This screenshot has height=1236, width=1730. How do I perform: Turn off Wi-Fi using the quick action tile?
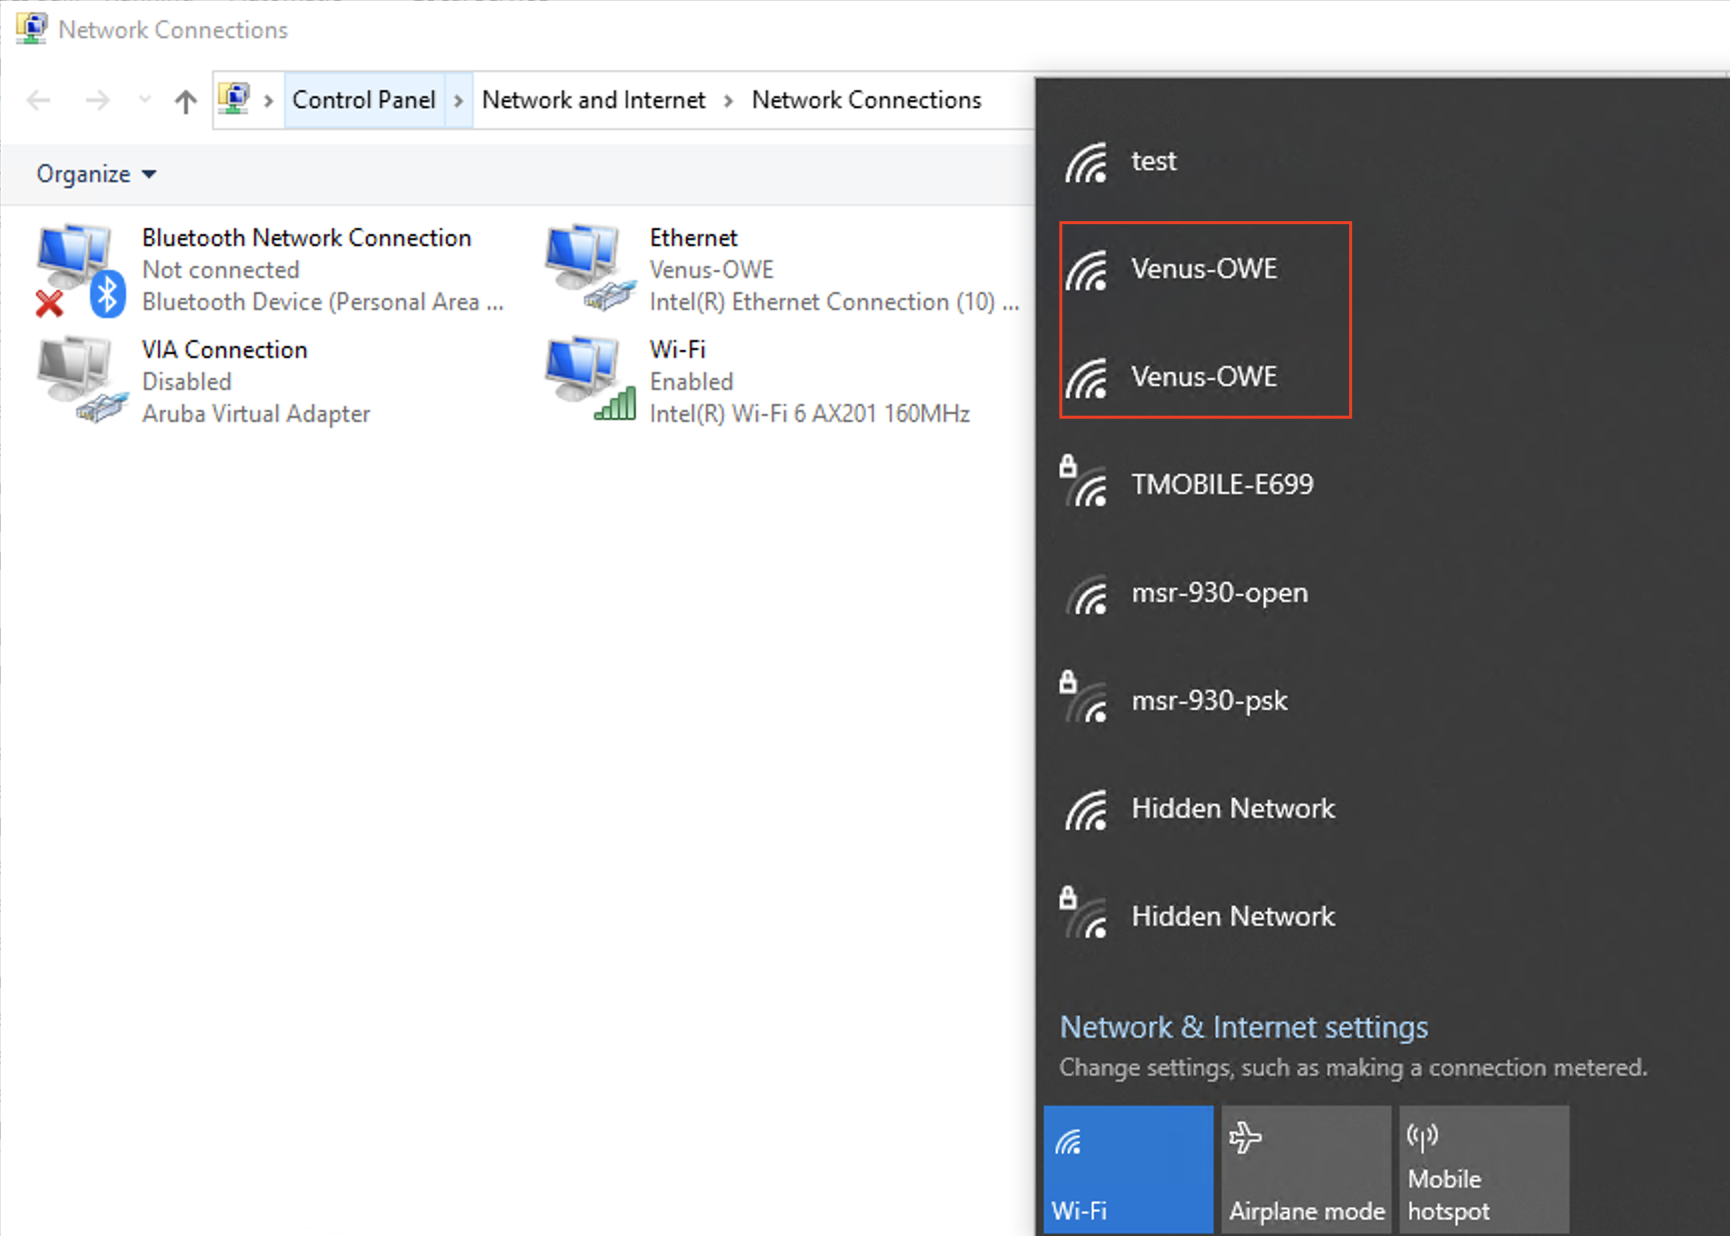click(1128, 1168)
